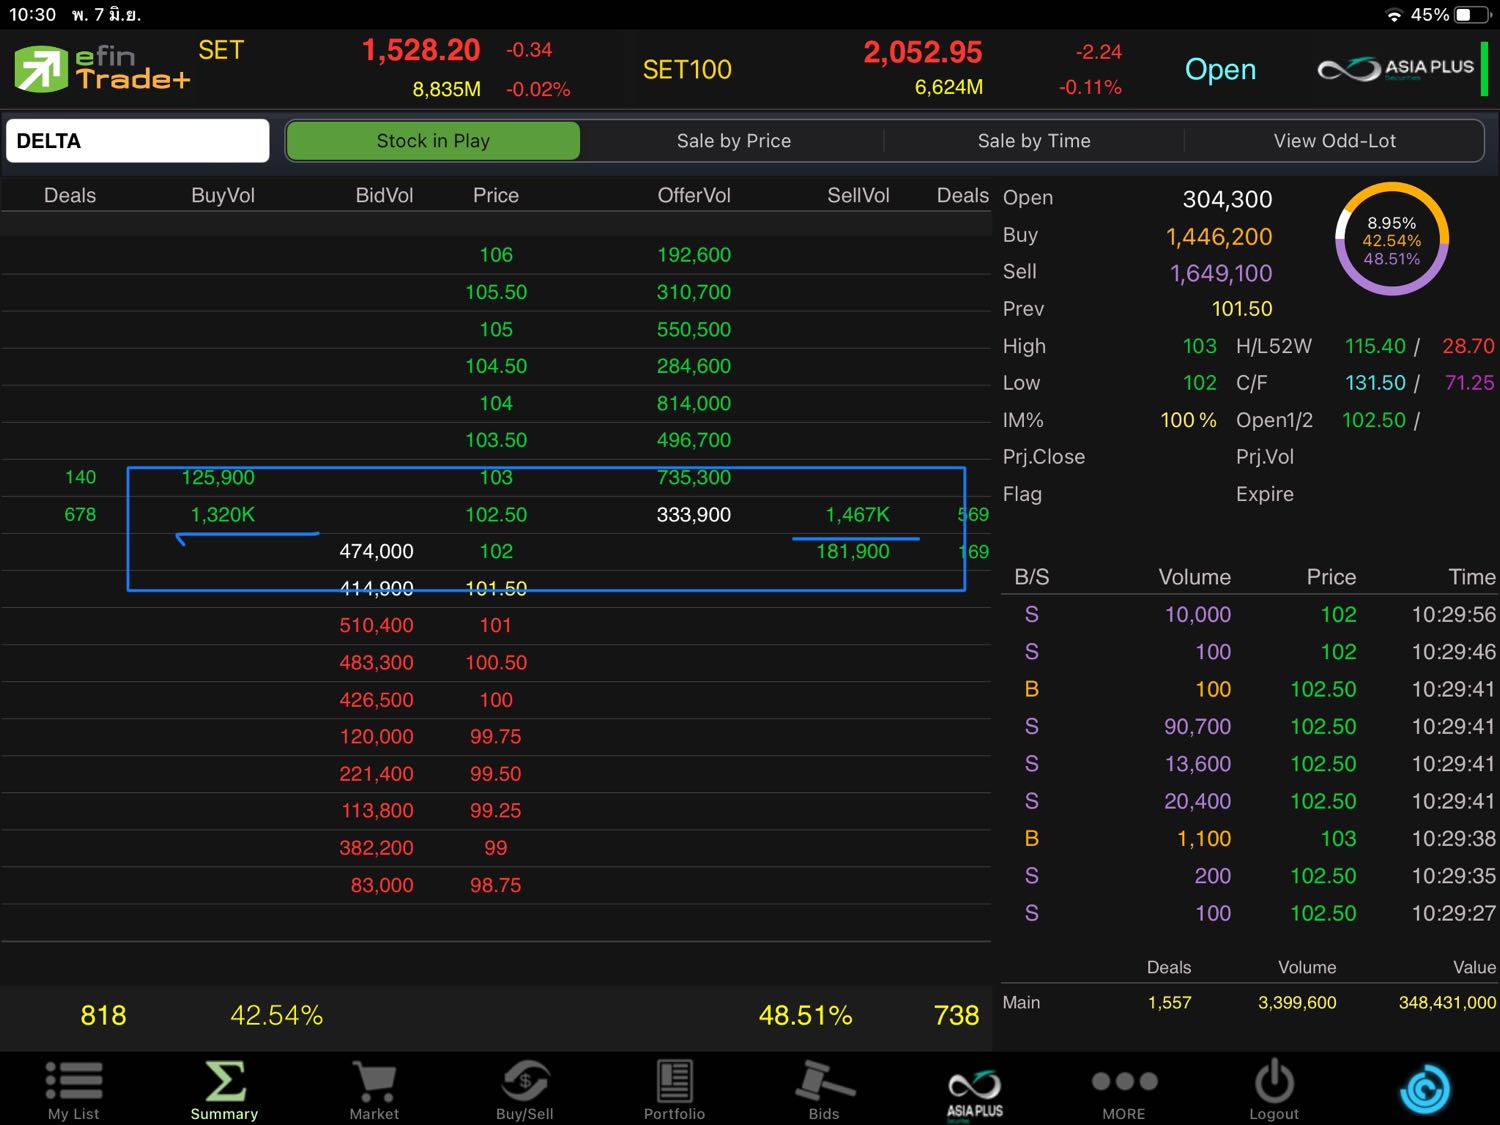
Task: Select the 104.50 offer price
Action: coord(496,366)
